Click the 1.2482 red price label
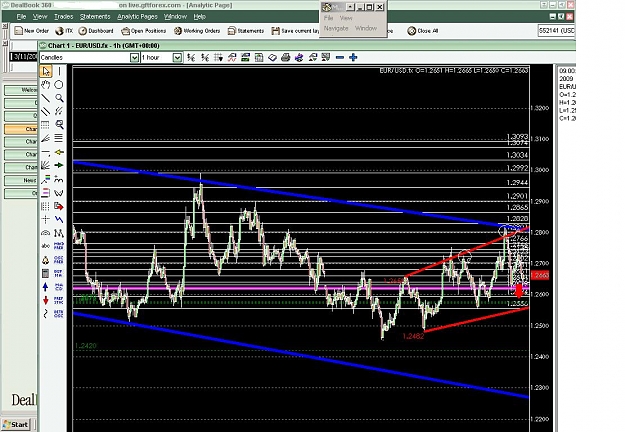 tap(413, 336)
